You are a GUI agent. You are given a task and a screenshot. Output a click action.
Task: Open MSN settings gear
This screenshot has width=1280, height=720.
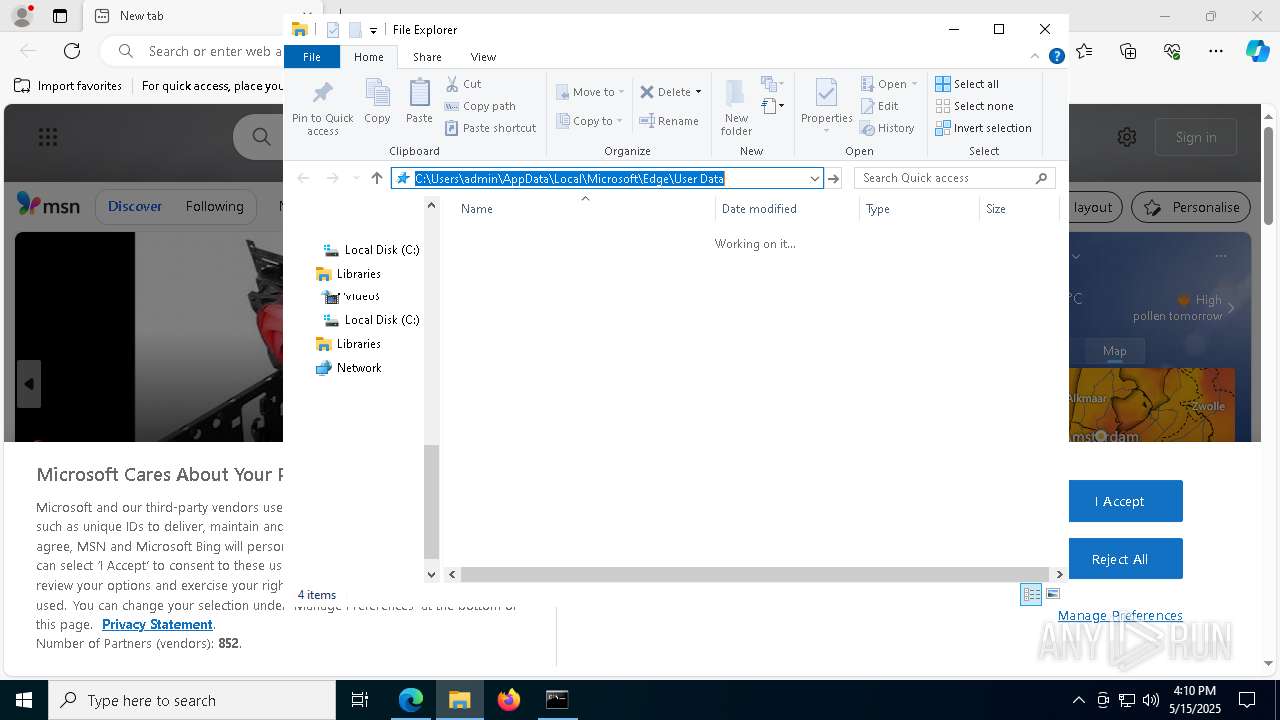1127,137
